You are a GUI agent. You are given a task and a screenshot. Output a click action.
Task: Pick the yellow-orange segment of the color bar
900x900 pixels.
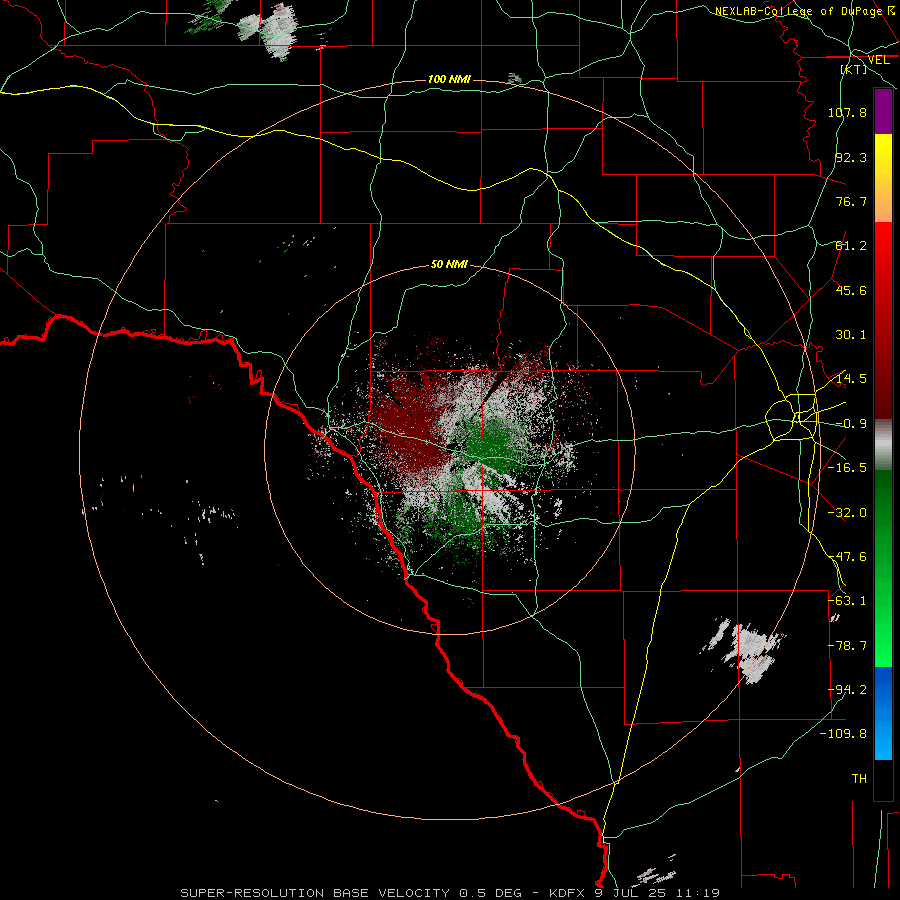click(x=883, y=178)
